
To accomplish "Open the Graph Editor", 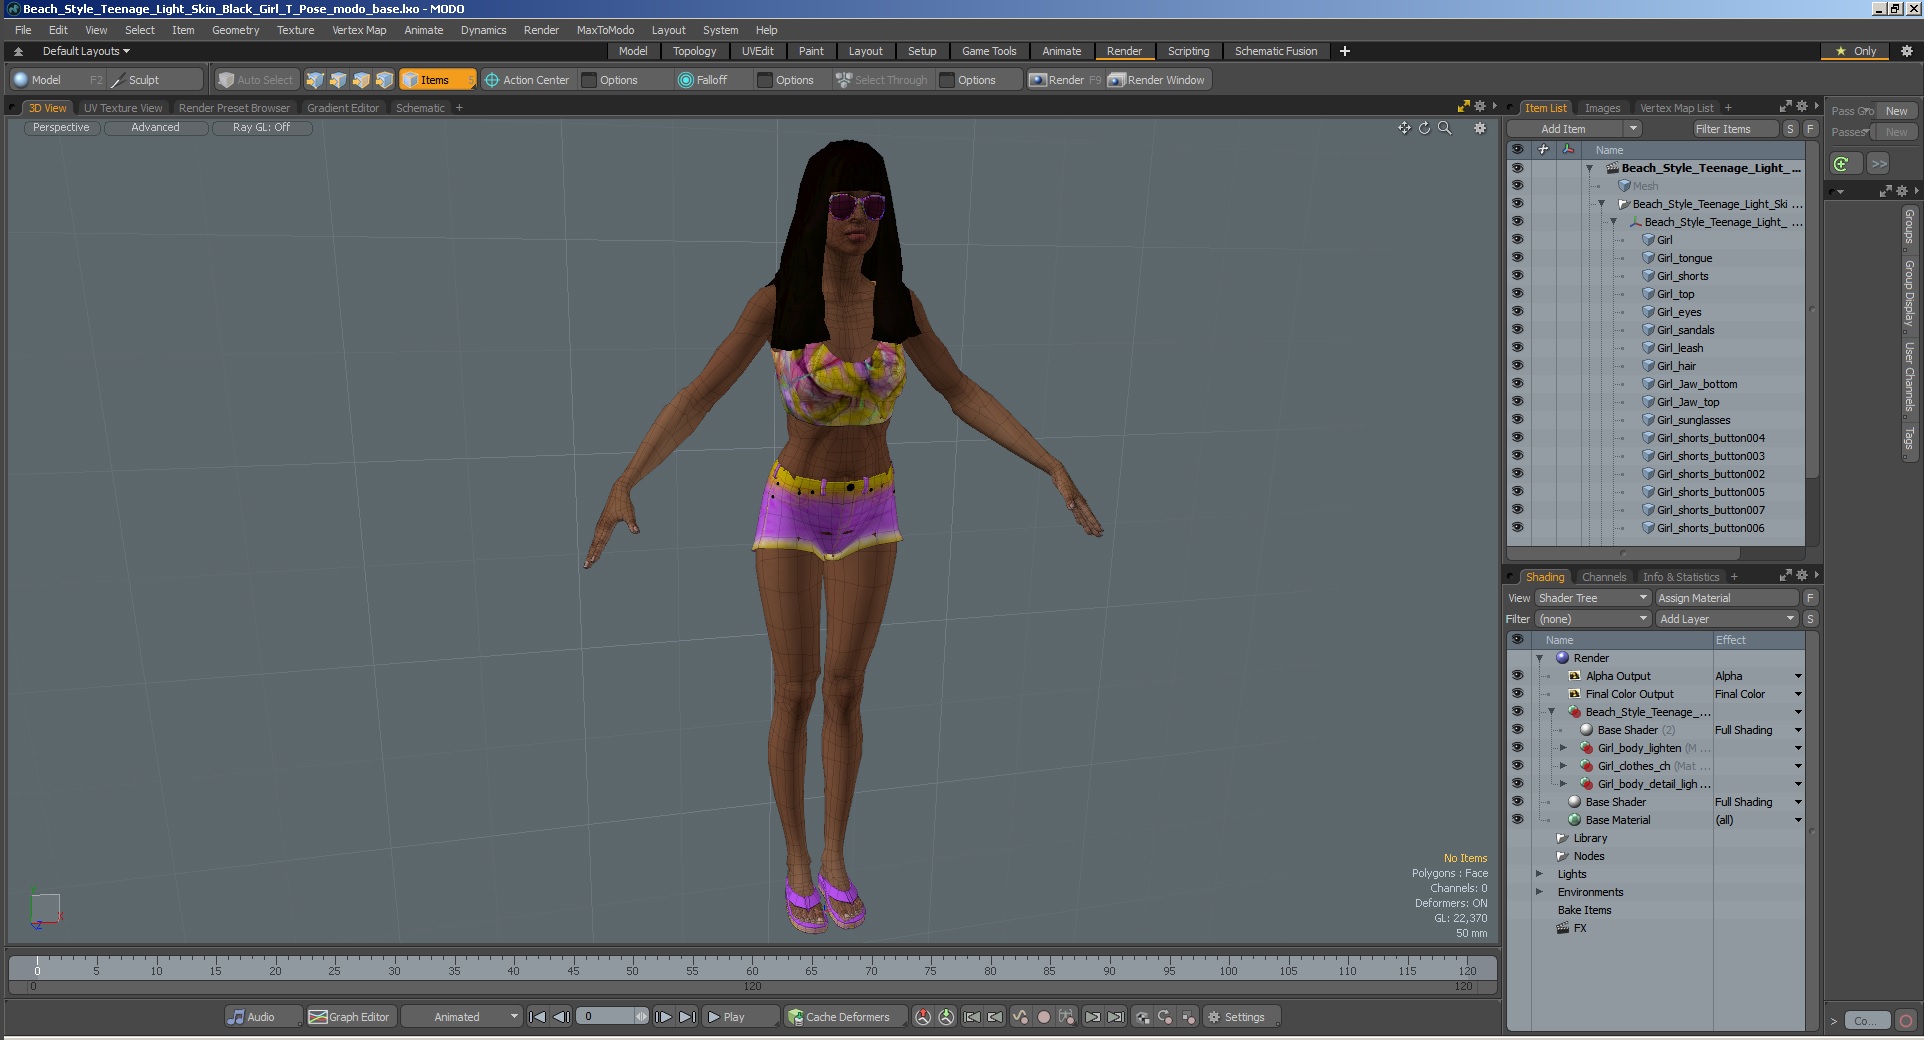I will coord(349,1017).
